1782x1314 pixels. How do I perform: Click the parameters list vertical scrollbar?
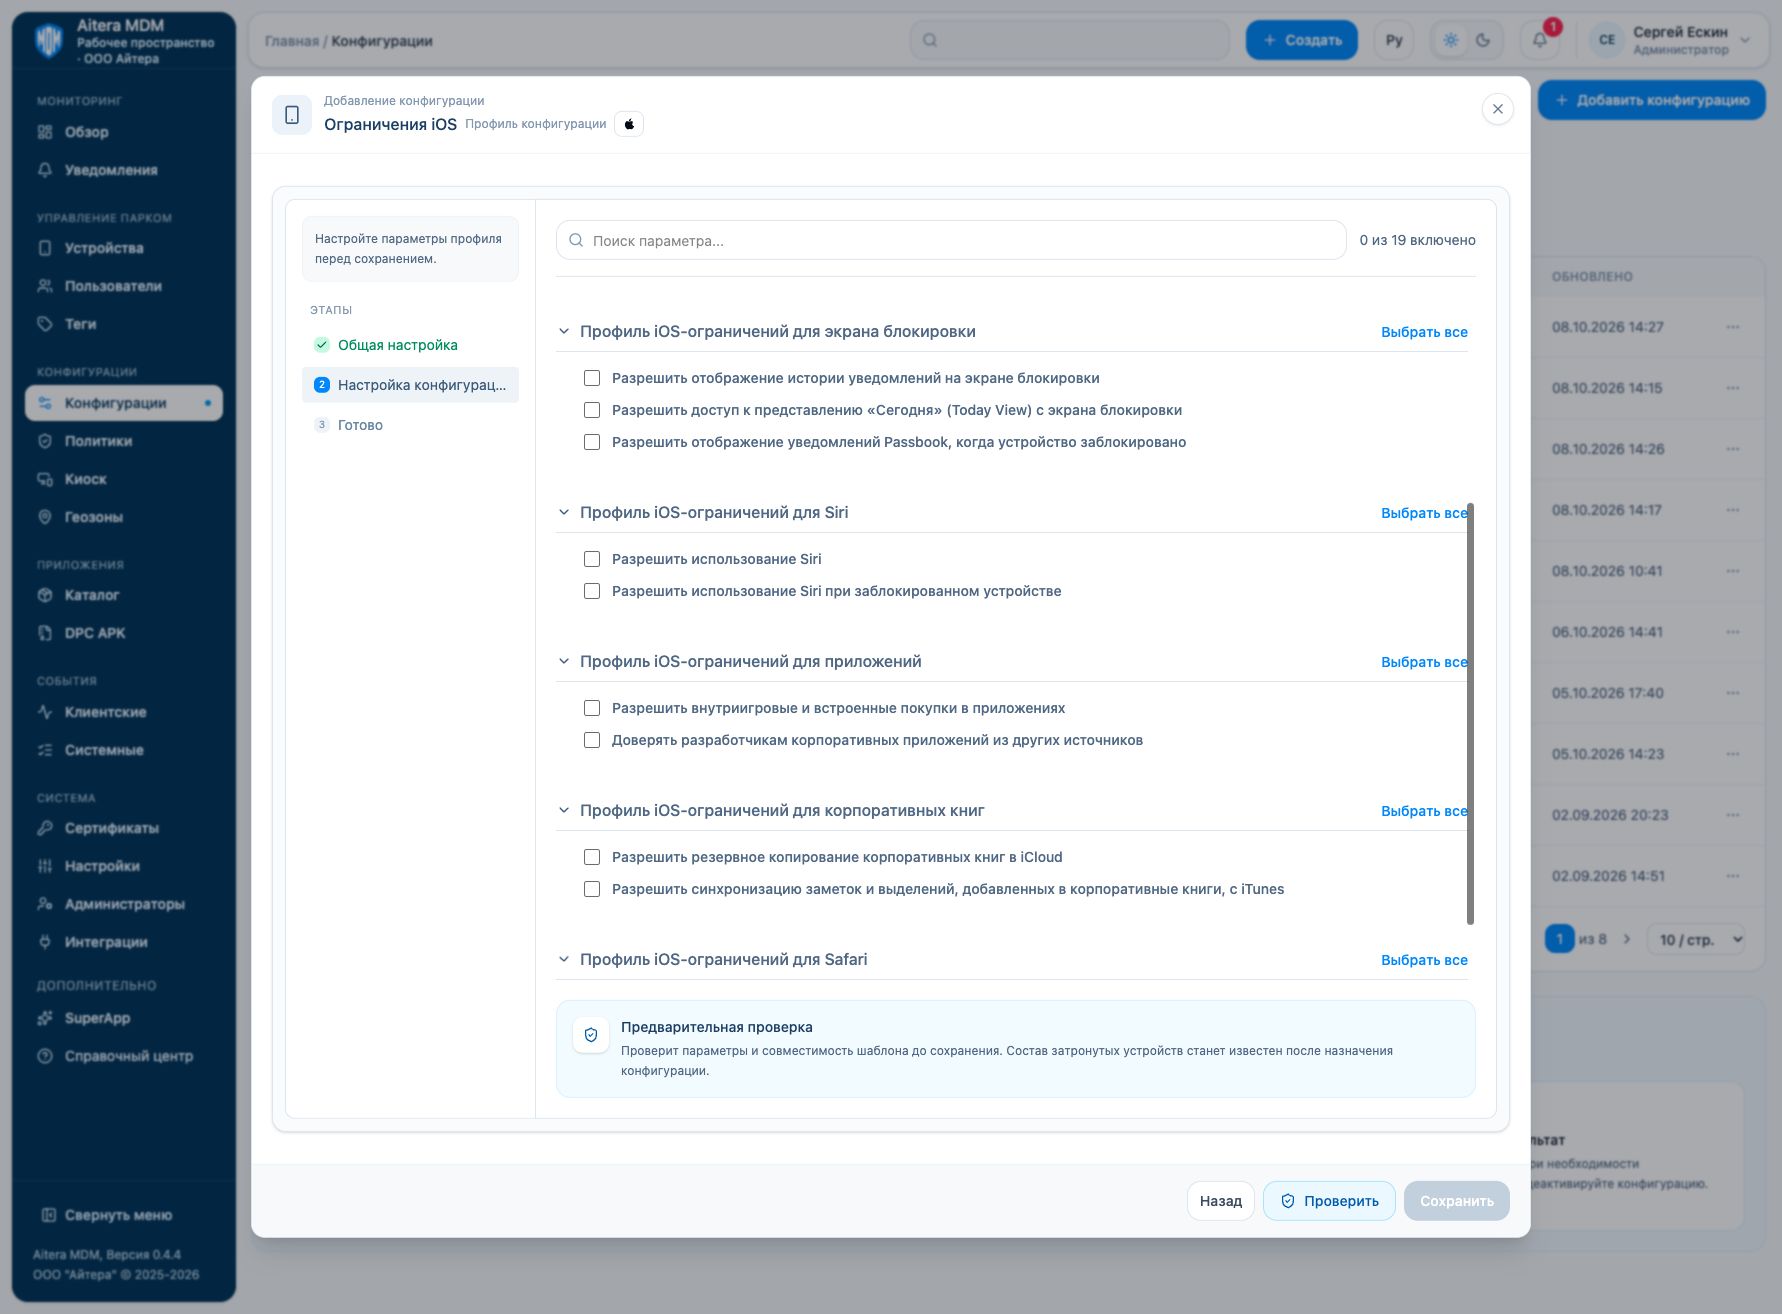(x=1470, y=714)
